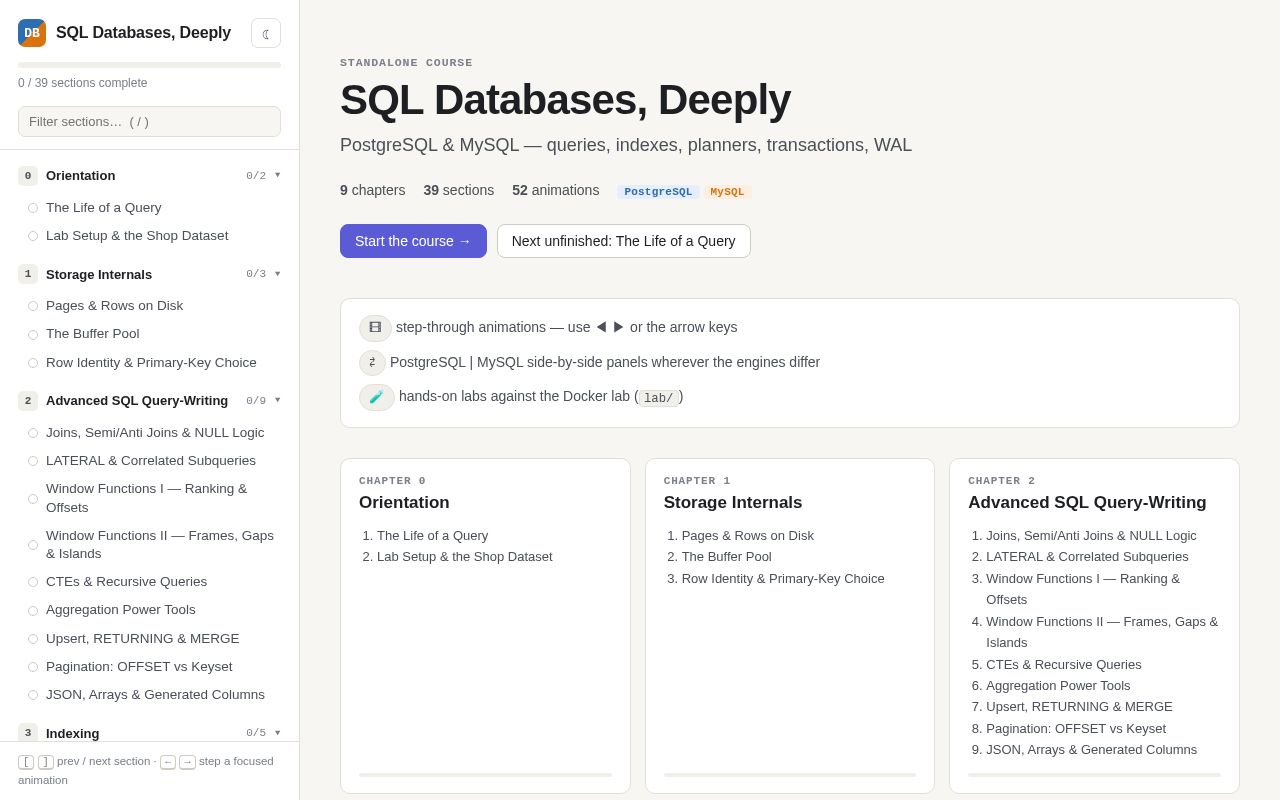Open CTEs & Recursive Queries in Chapter 2 card
1280x800 pixels.
point(1064,665)
